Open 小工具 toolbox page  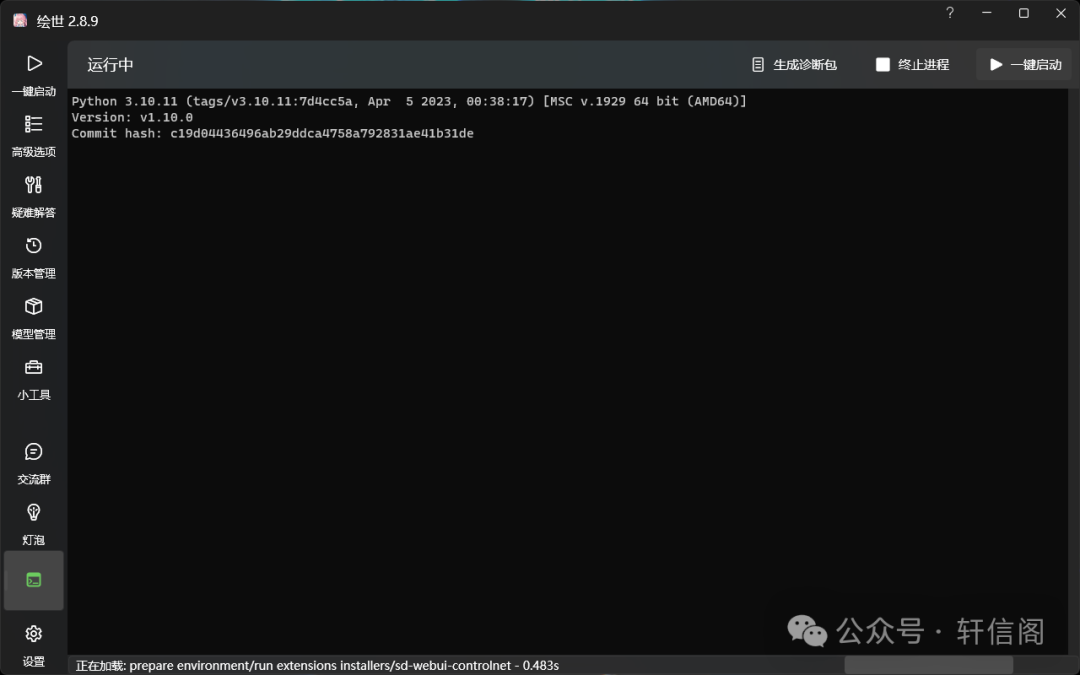[x=34, y=379]
